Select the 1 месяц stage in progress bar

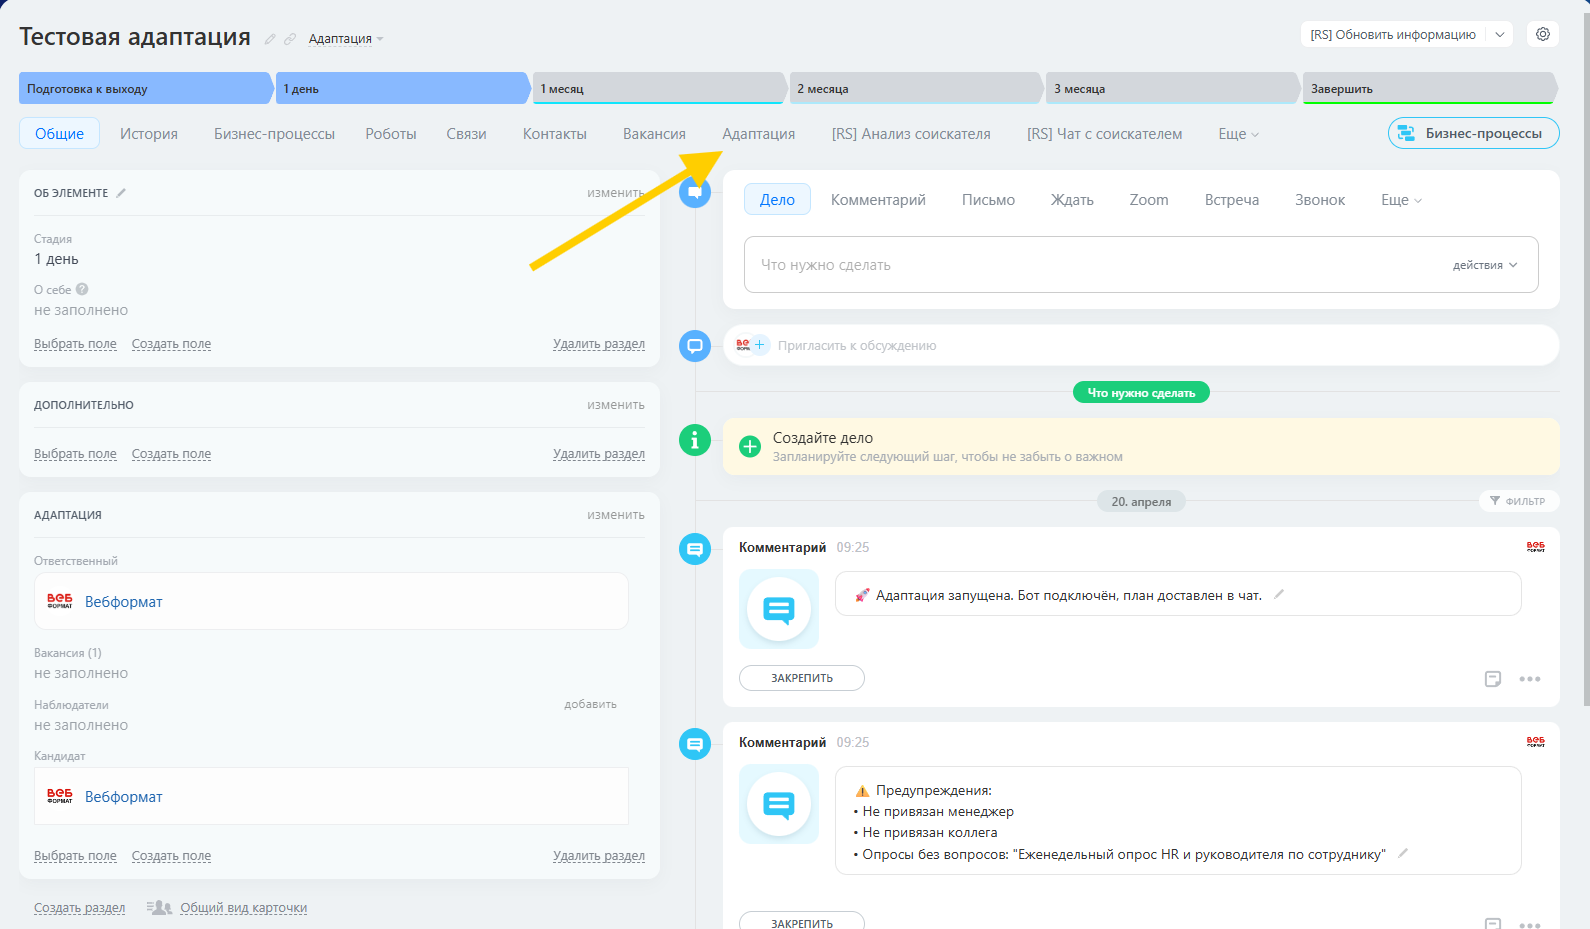click(x=658, y=89)
